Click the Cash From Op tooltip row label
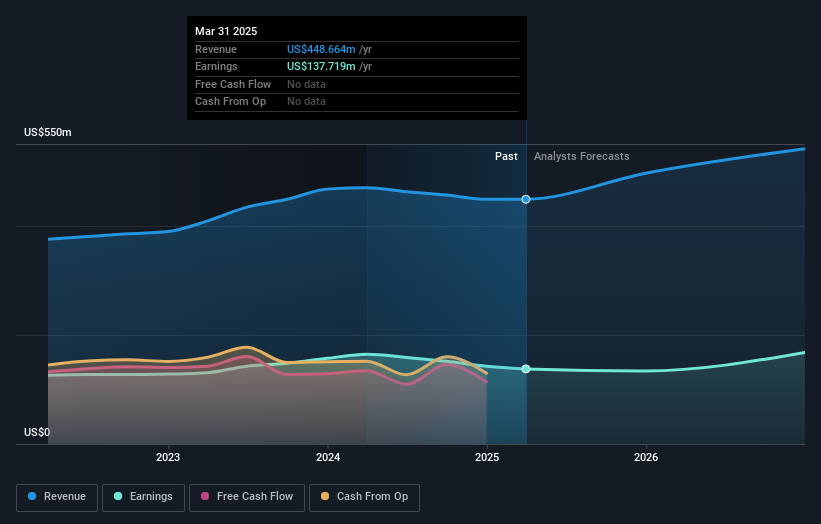 230,102
